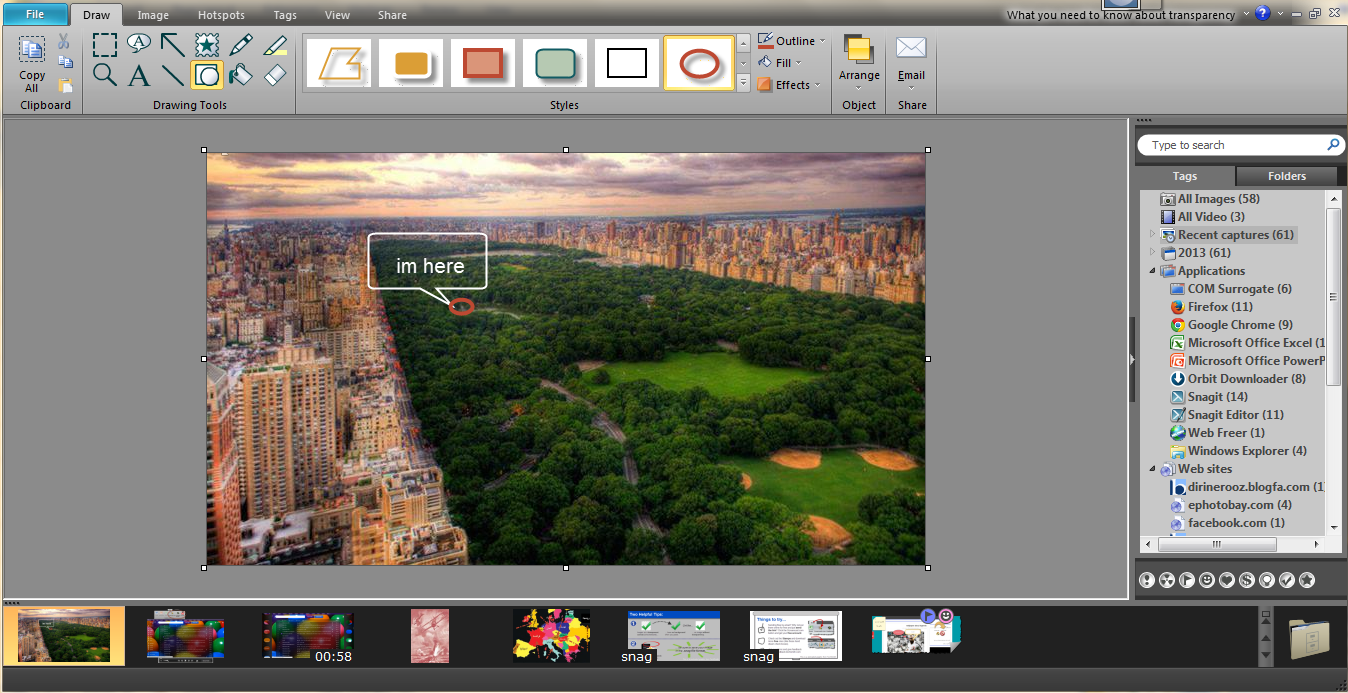Choose the Text tool
The width and height of the screenshot is (1348, 693).
[139, 75]
